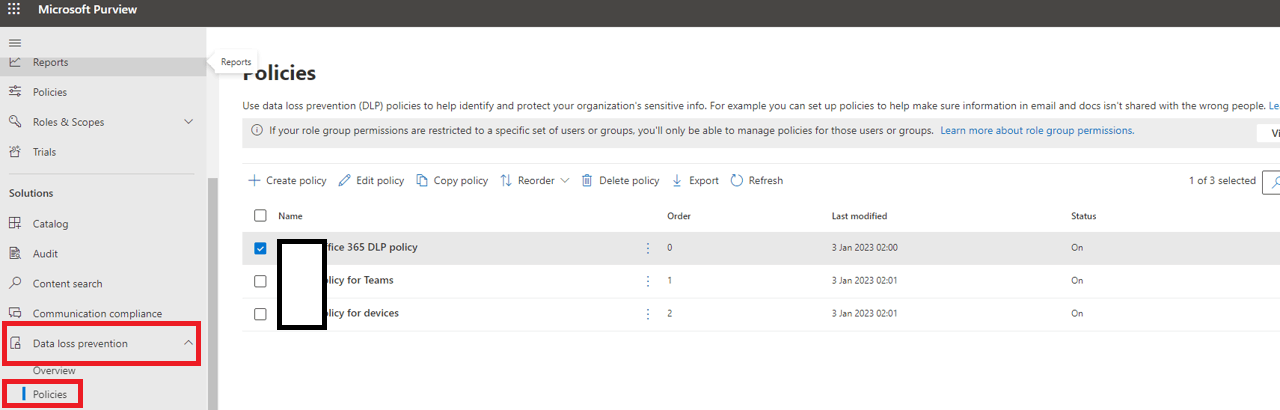Click the Data loss prevention lock icon
The image size is (1280, 410).
point(15,344)
